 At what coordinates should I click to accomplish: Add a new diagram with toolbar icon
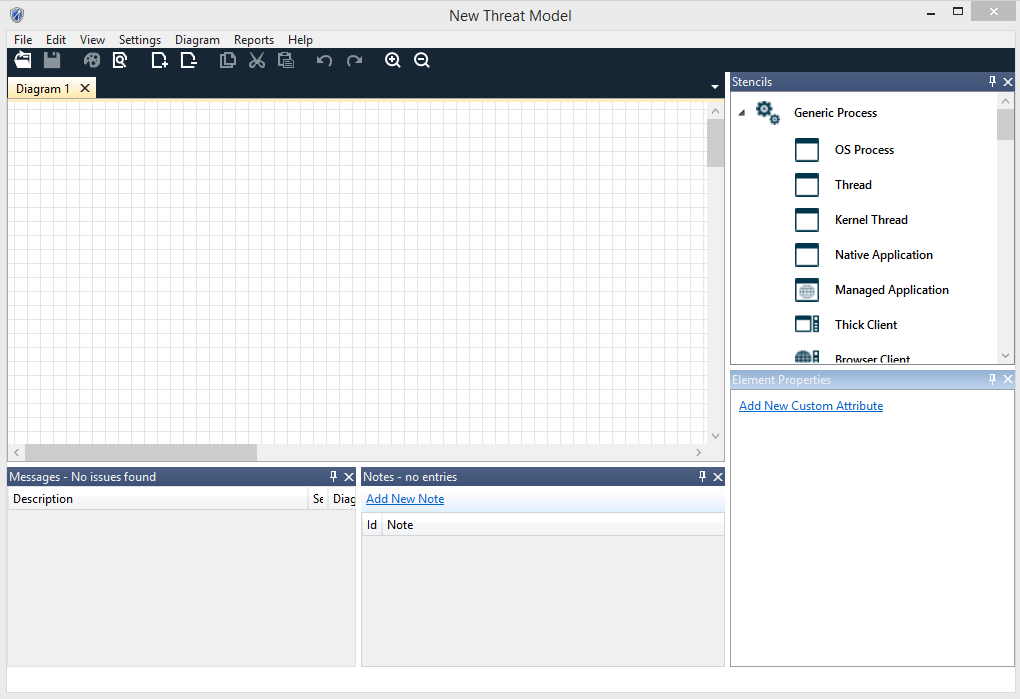[x=159, y=61]
